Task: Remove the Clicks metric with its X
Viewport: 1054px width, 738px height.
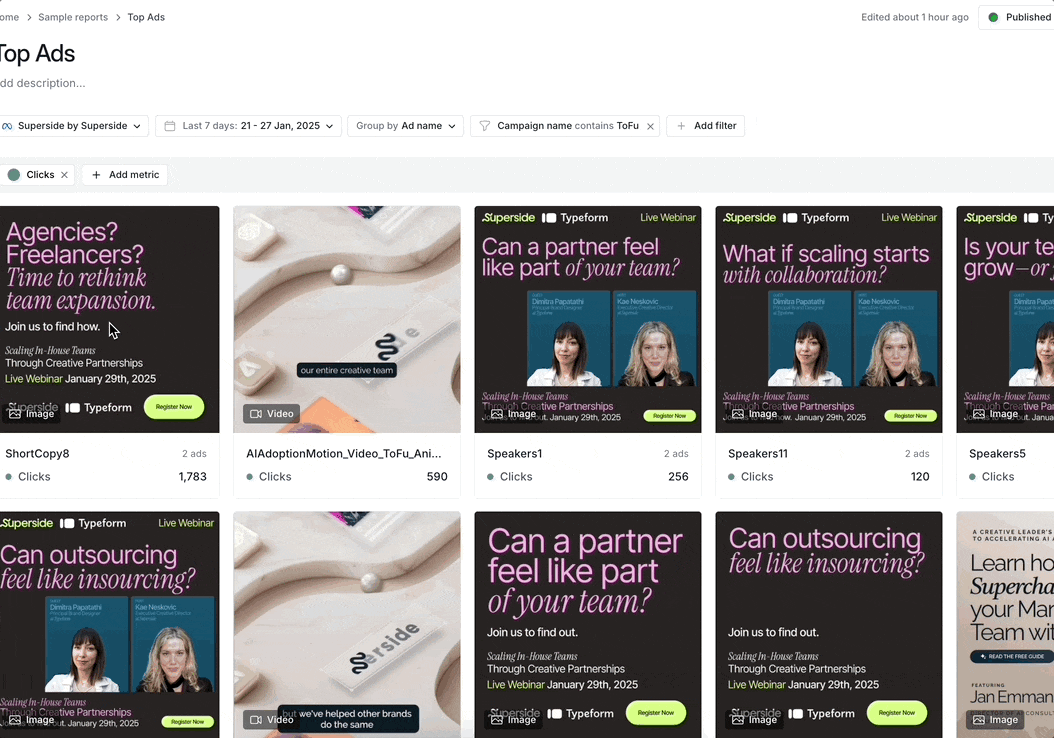Action: (x=65, y=175)
